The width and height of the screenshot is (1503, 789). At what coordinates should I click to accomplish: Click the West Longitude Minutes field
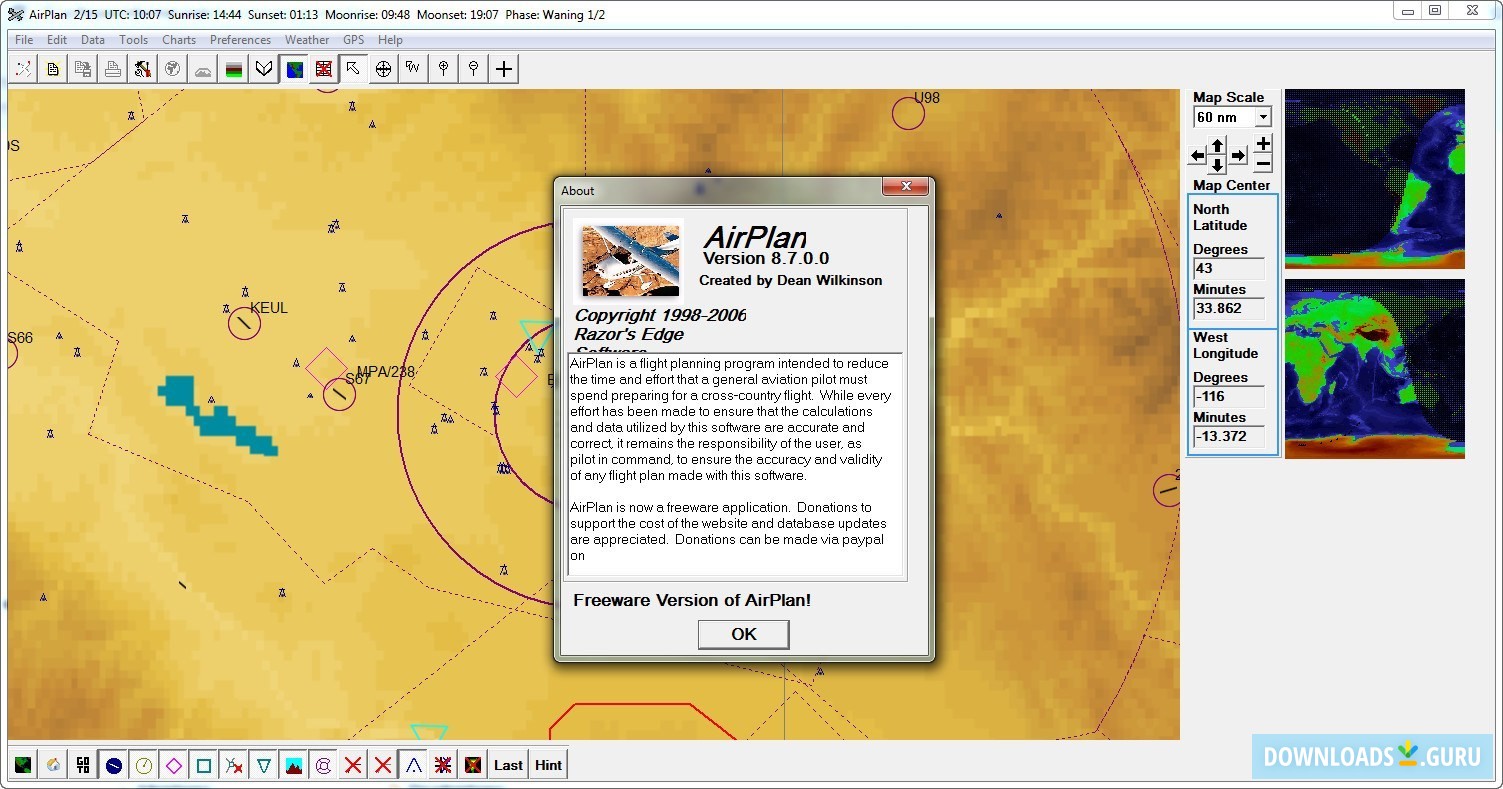[x=1229, y=437]
